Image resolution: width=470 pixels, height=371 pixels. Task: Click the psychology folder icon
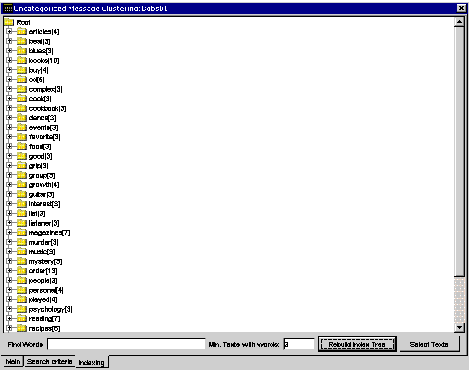pyautogui.click(x=22, y=309)
